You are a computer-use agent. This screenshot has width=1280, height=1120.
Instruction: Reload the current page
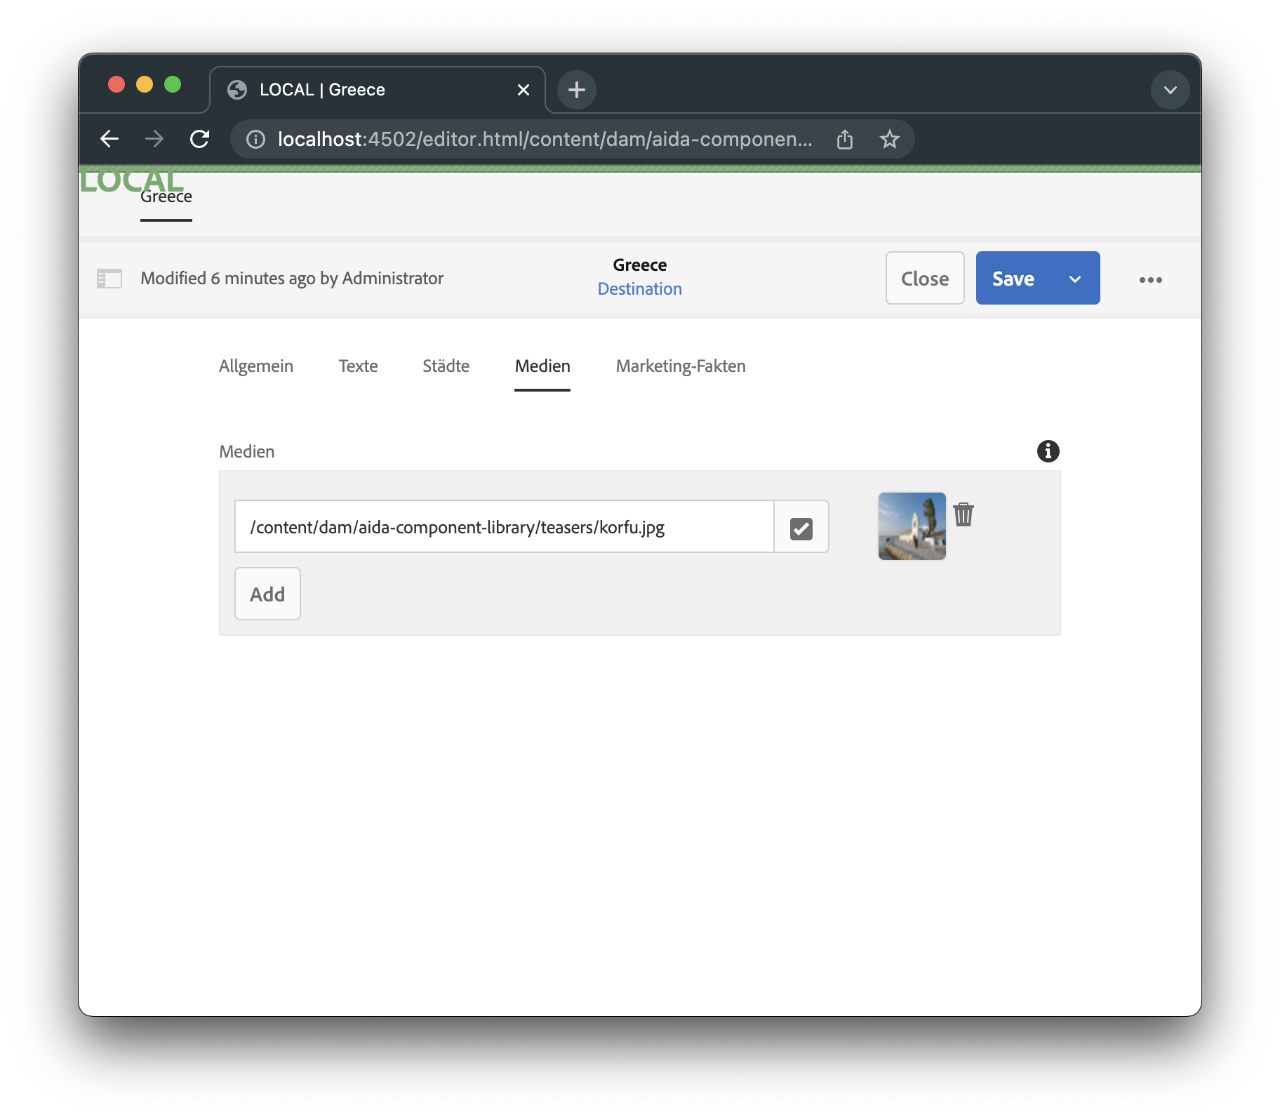tap(199, 139)
